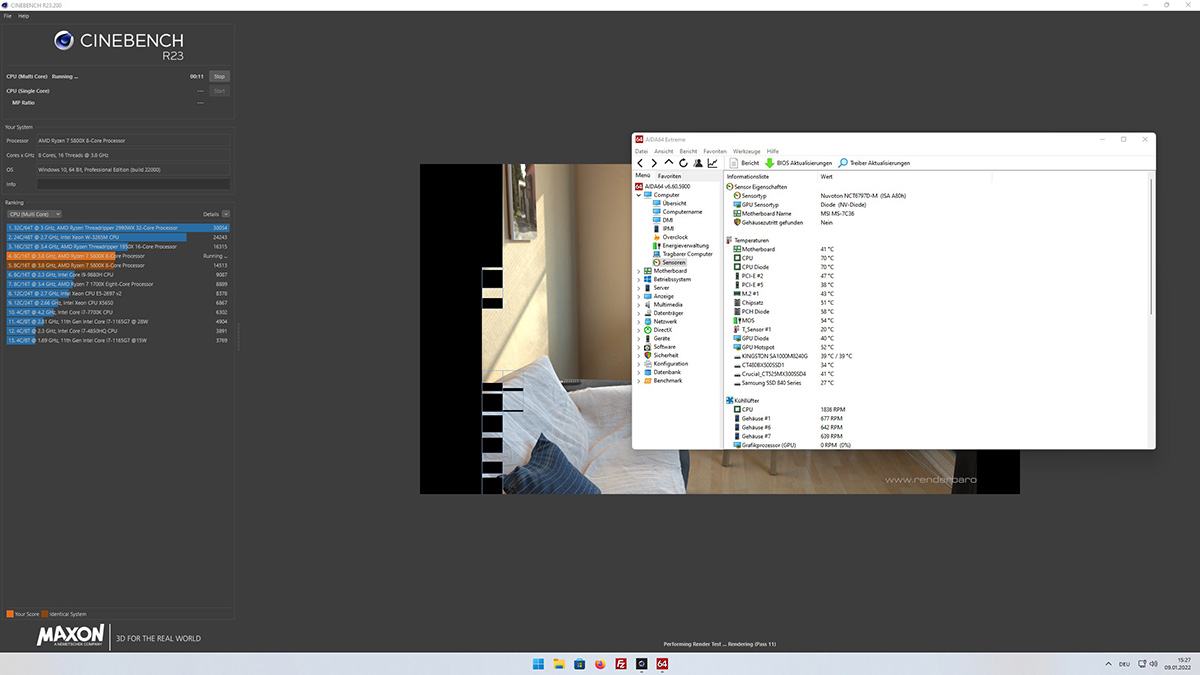1200x675 pixels.
Task: Select the Threadripper 2990WX ranking bar
Action: click(118, 228)
